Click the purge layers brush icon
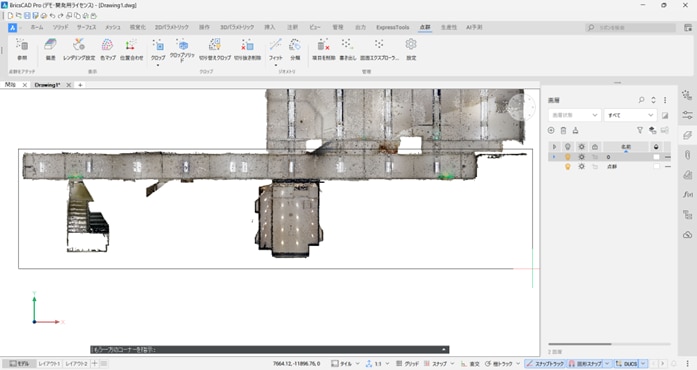 (575, 130)
